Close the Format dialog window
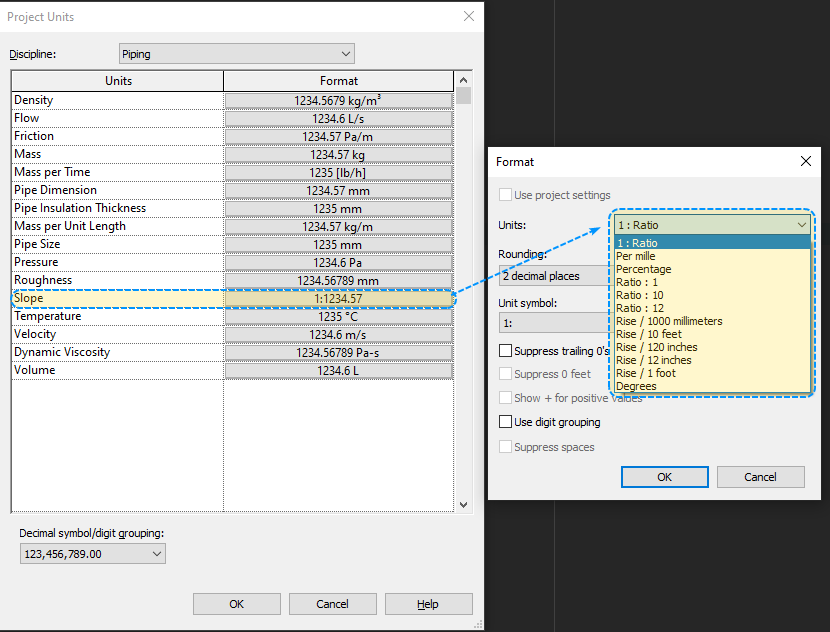 click(806, 161)
